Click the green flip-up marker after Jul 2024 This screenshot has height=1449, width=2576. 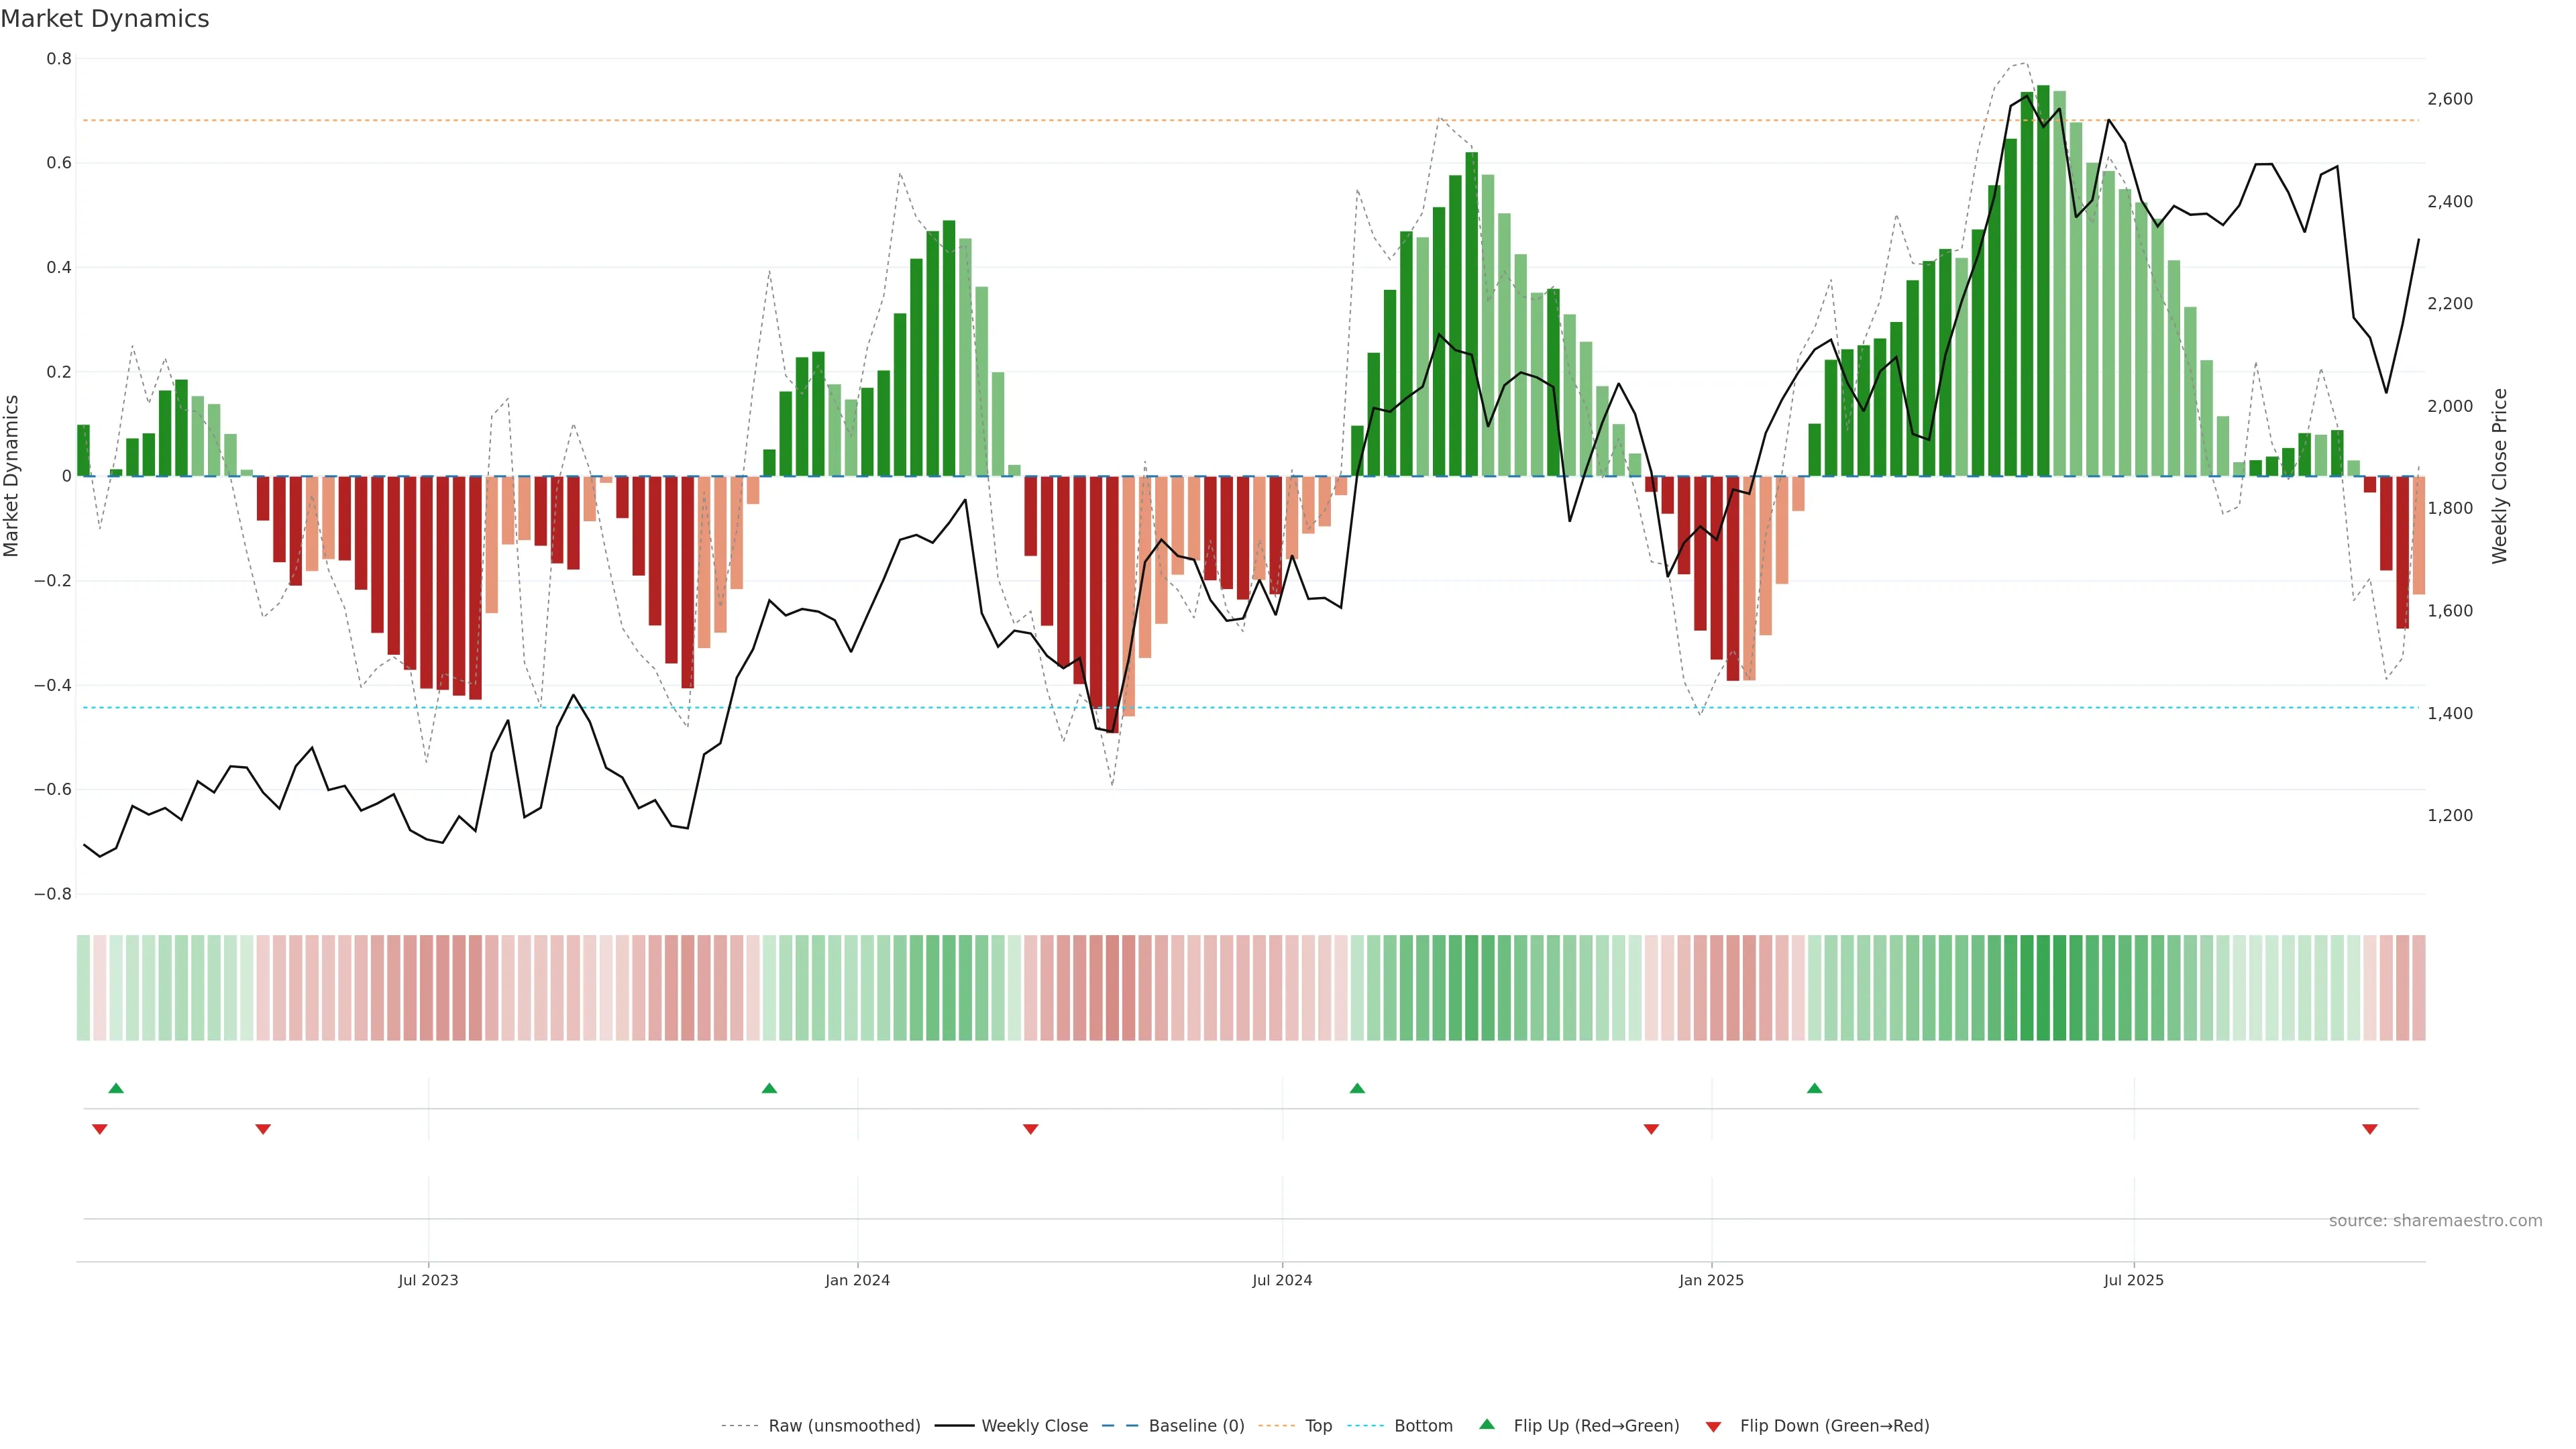tap(1357, 1088)
